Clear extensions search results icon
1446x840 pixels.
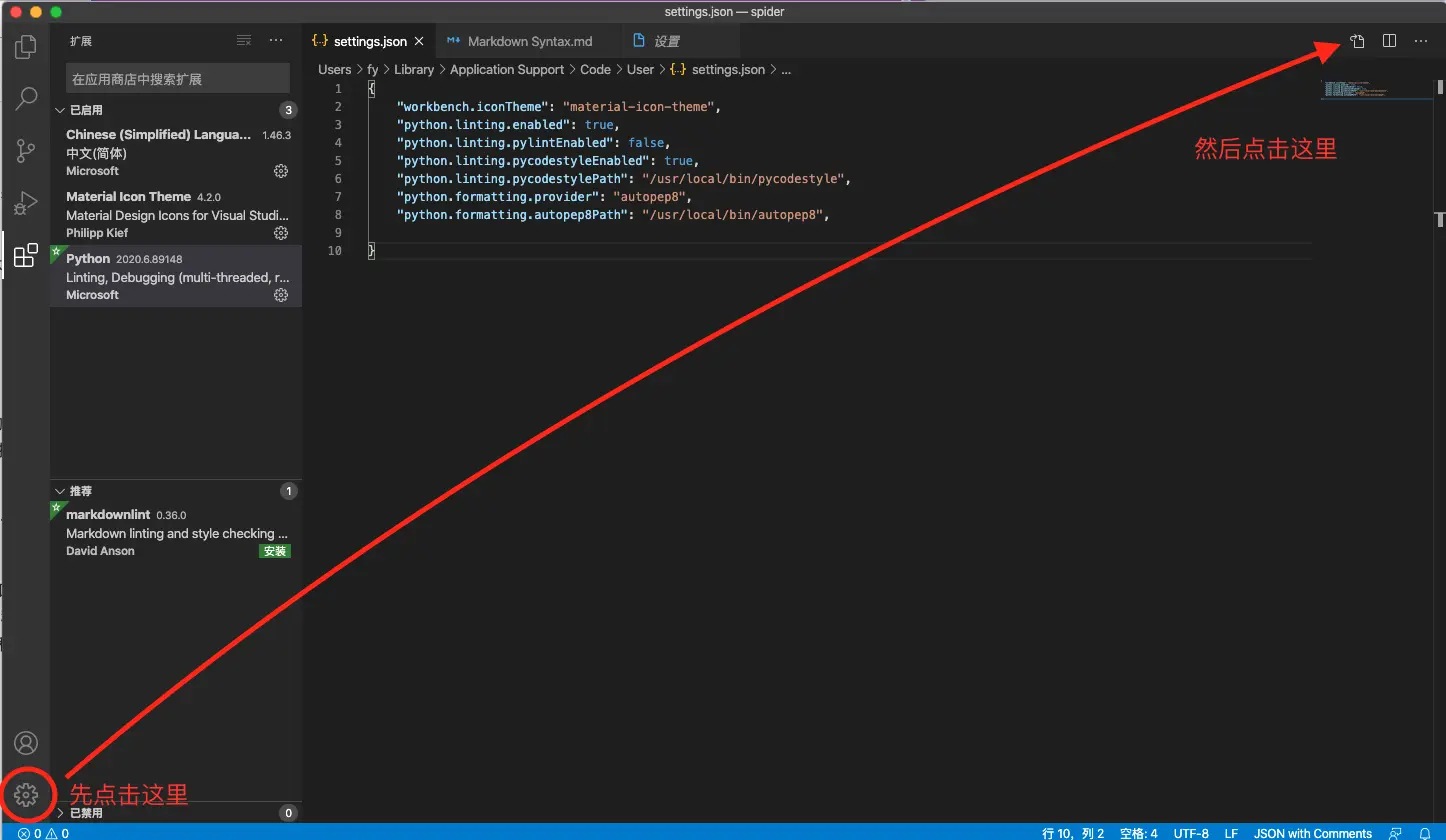(244, 41)
